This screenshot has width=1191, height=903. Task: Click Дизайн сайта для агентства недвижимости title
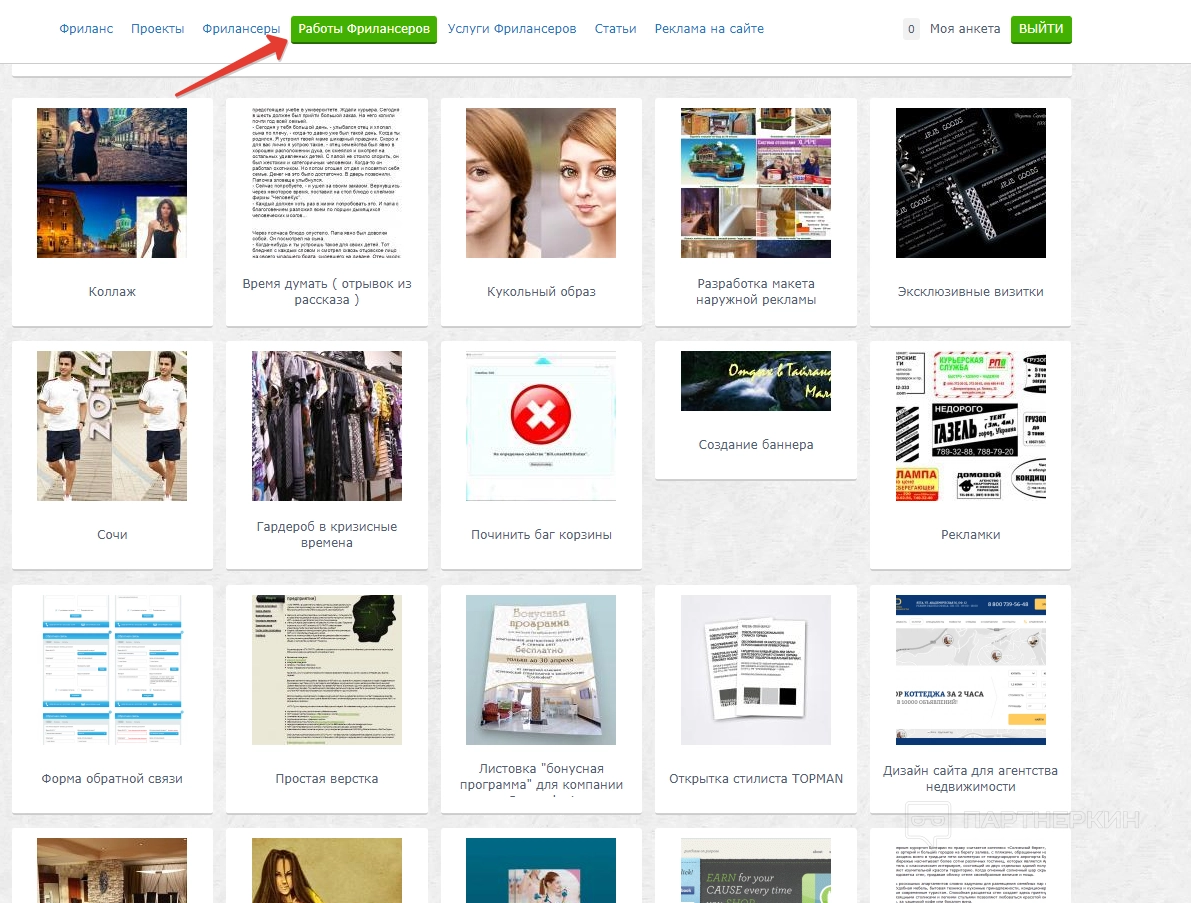coord(971,778)
